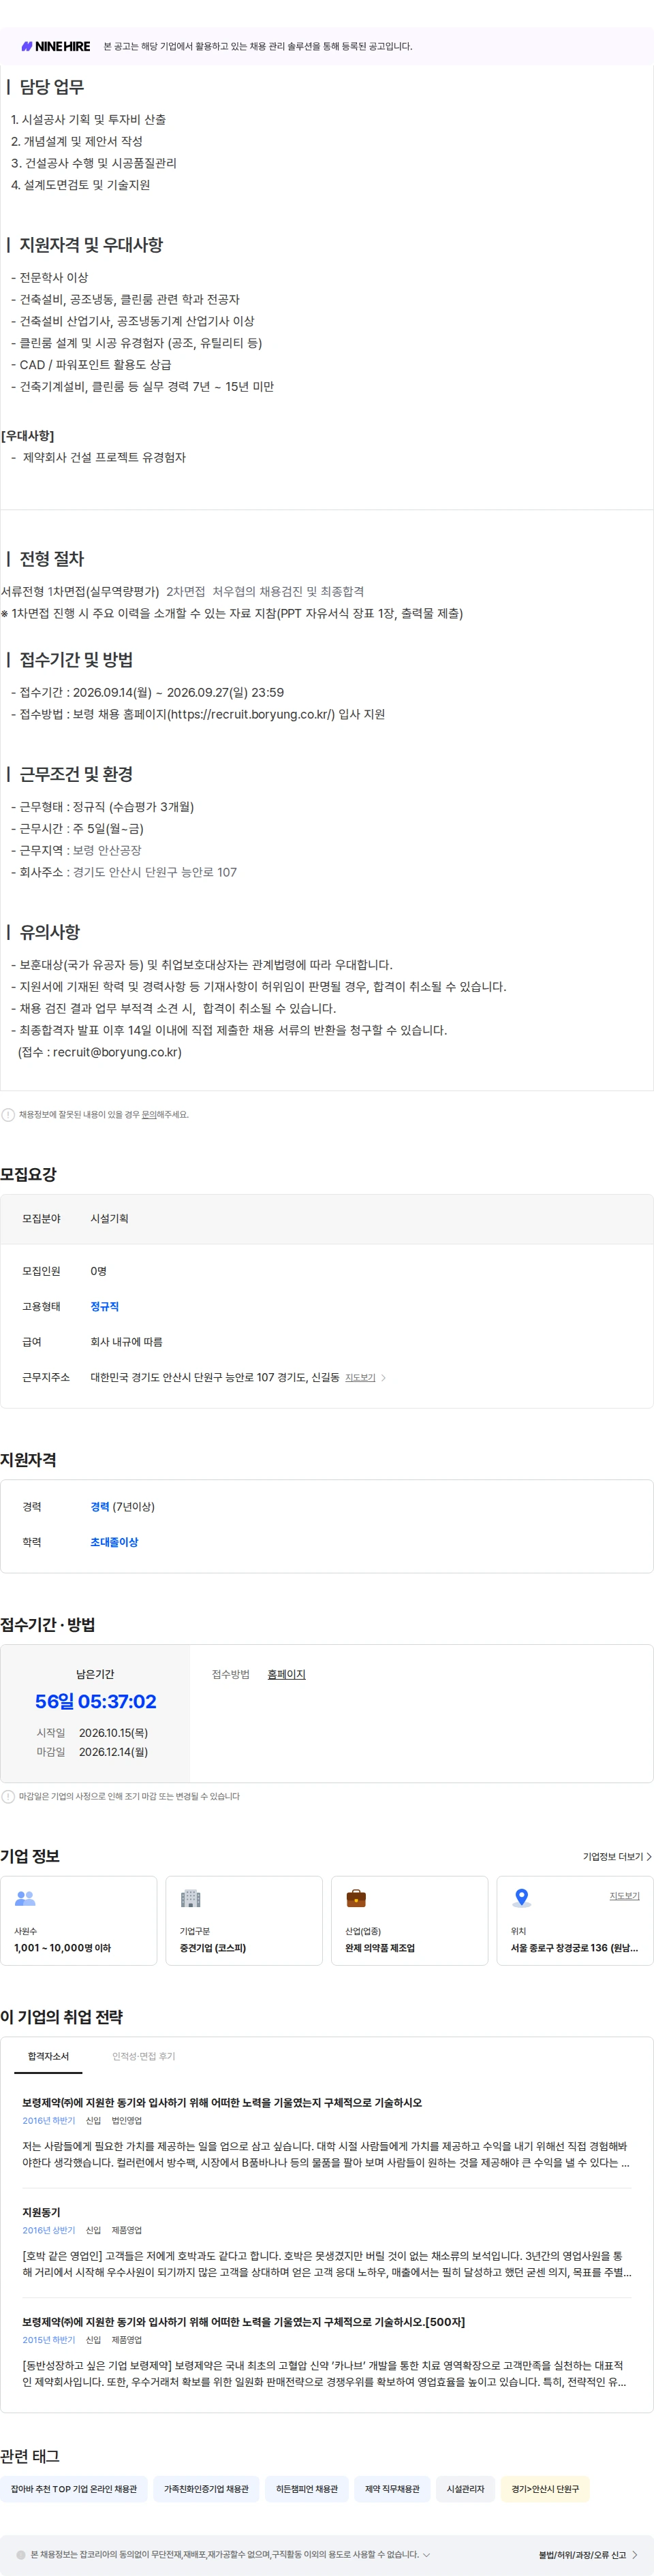The image size is (654, 2576).
Task: Click the info icon beside 마감일은 기업의 사정으로
Action: [x=8, y=1796]
